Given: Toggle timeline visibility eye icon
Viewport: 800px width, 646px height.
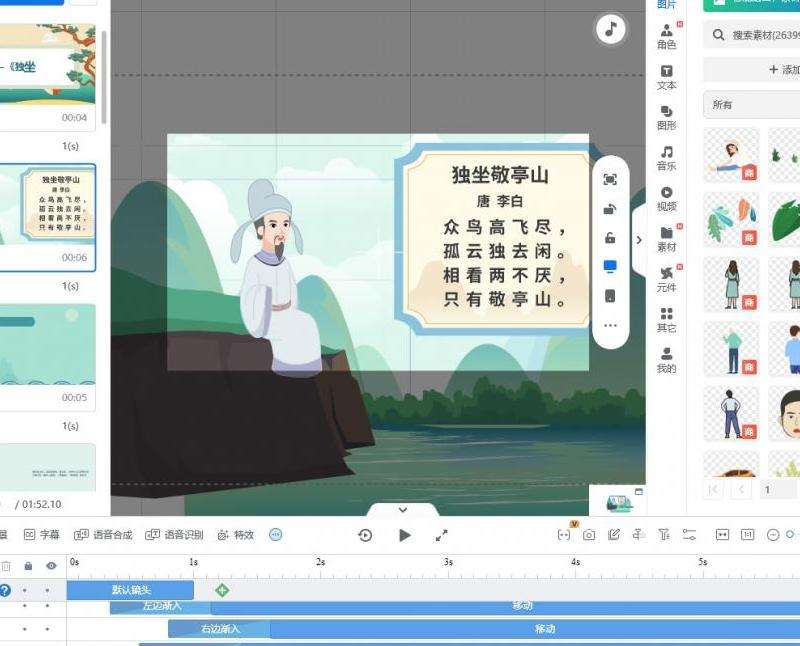Looking at the screenshot, I should [51, 566].
